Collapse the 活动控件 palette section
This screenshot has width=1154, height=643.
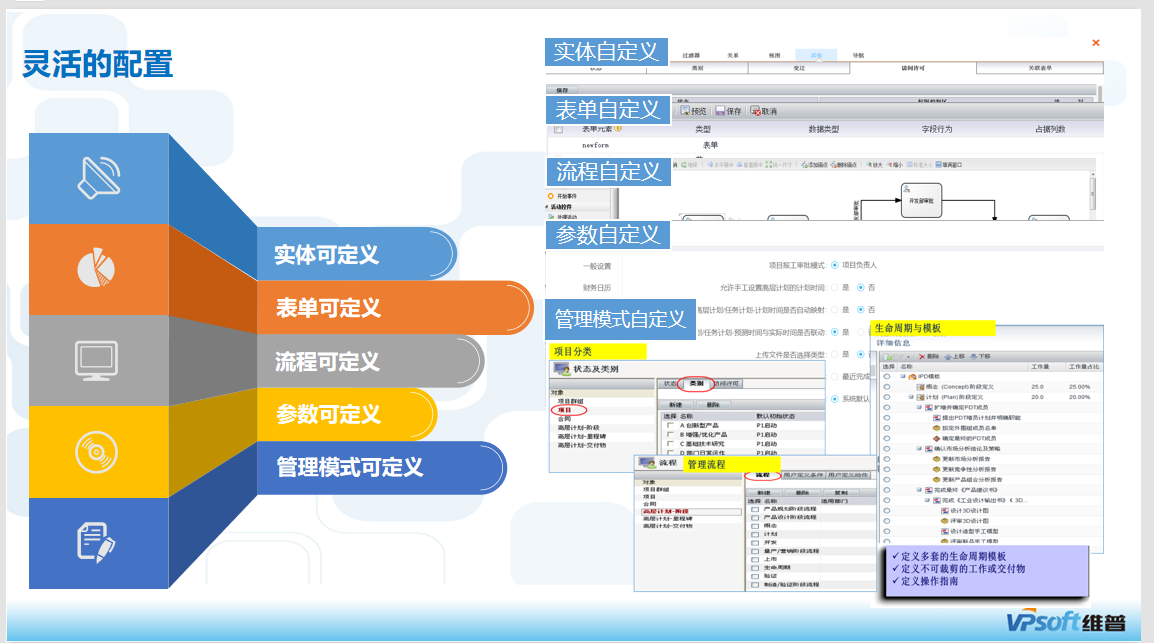[x=547, y=207]
